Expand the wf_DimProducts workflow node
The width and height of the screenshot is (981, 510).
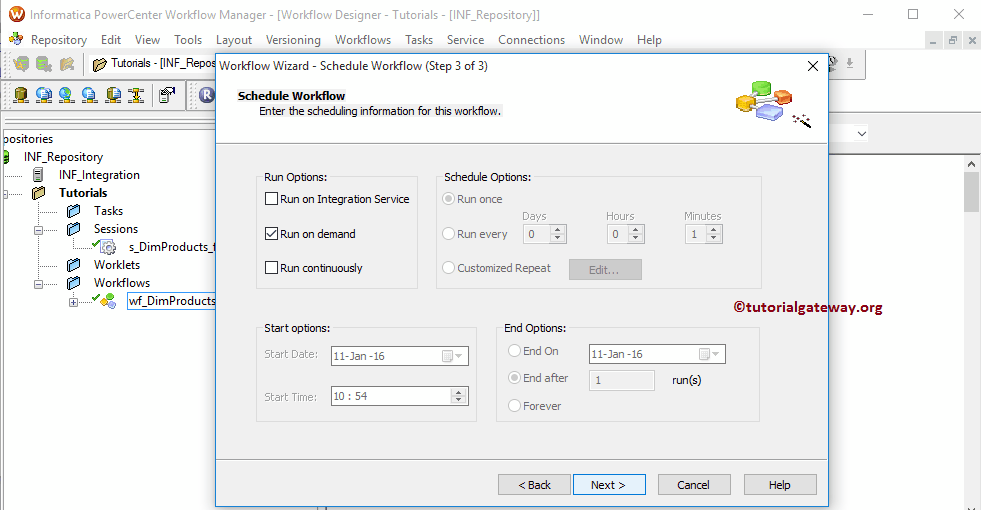point(73,302)
